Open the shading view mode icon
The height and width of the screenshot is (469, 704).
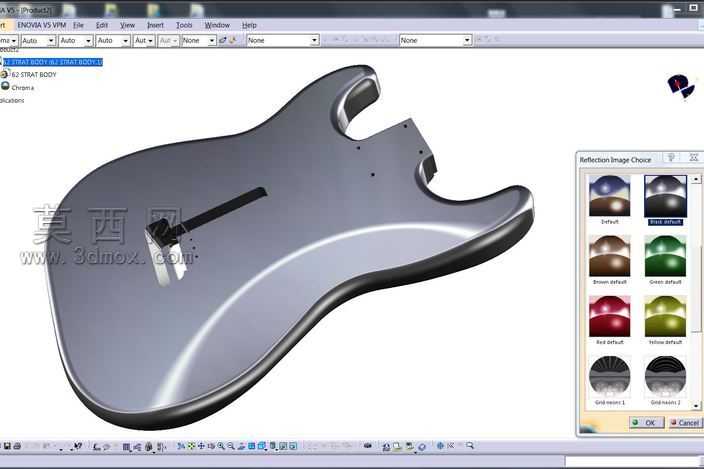273,446
